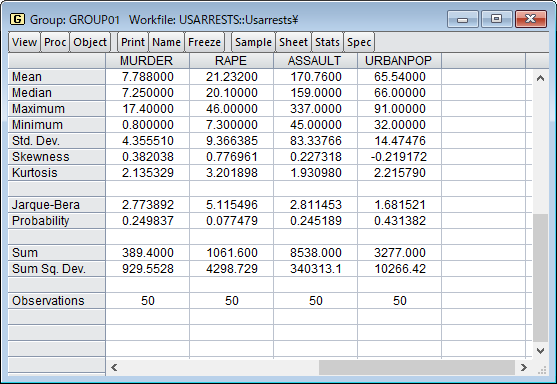
Task: Click vertical scrollbar down arrow
Action: pos(540,351)
